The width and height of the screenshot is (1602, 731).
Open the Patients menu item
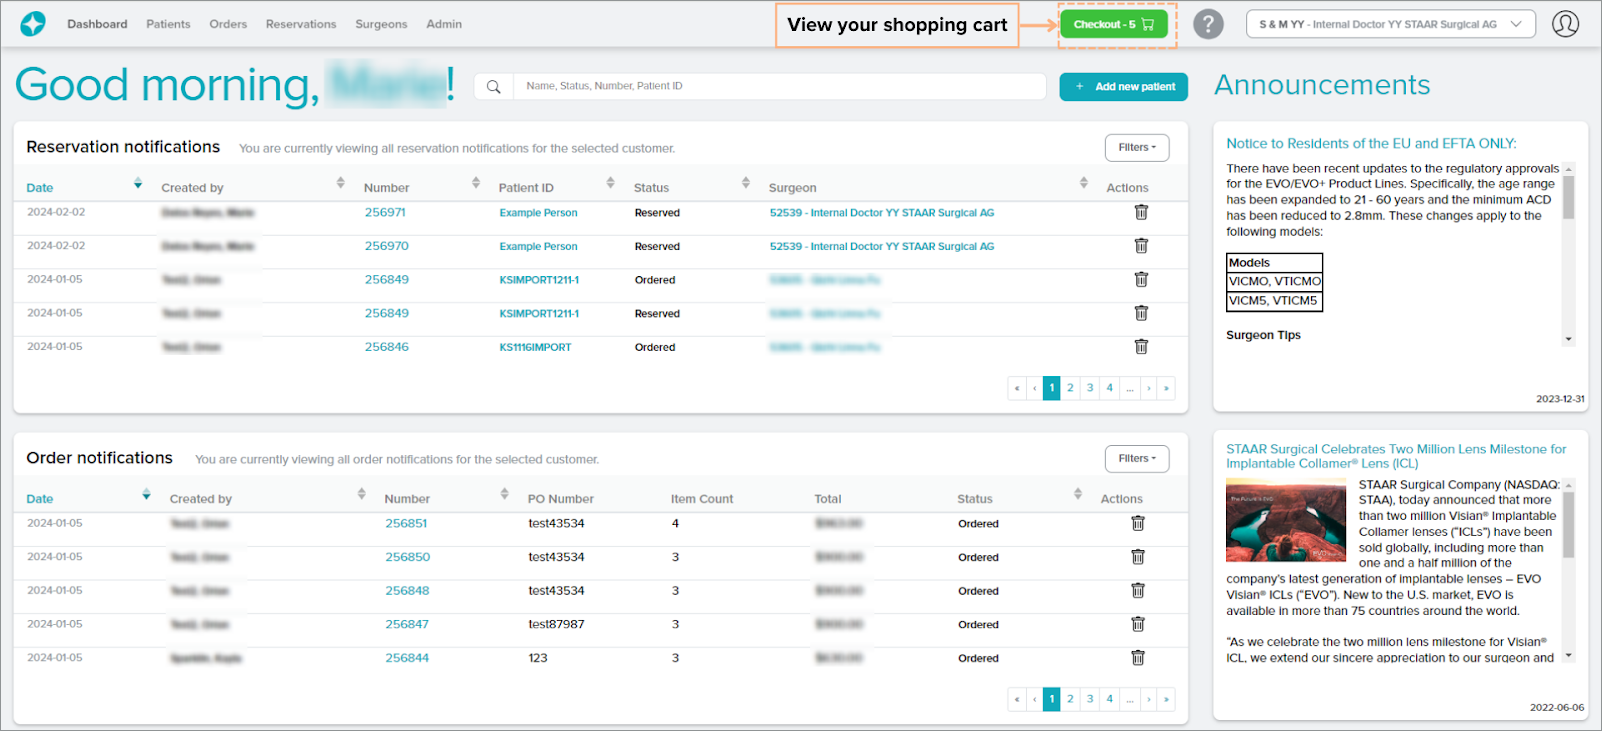168,24
